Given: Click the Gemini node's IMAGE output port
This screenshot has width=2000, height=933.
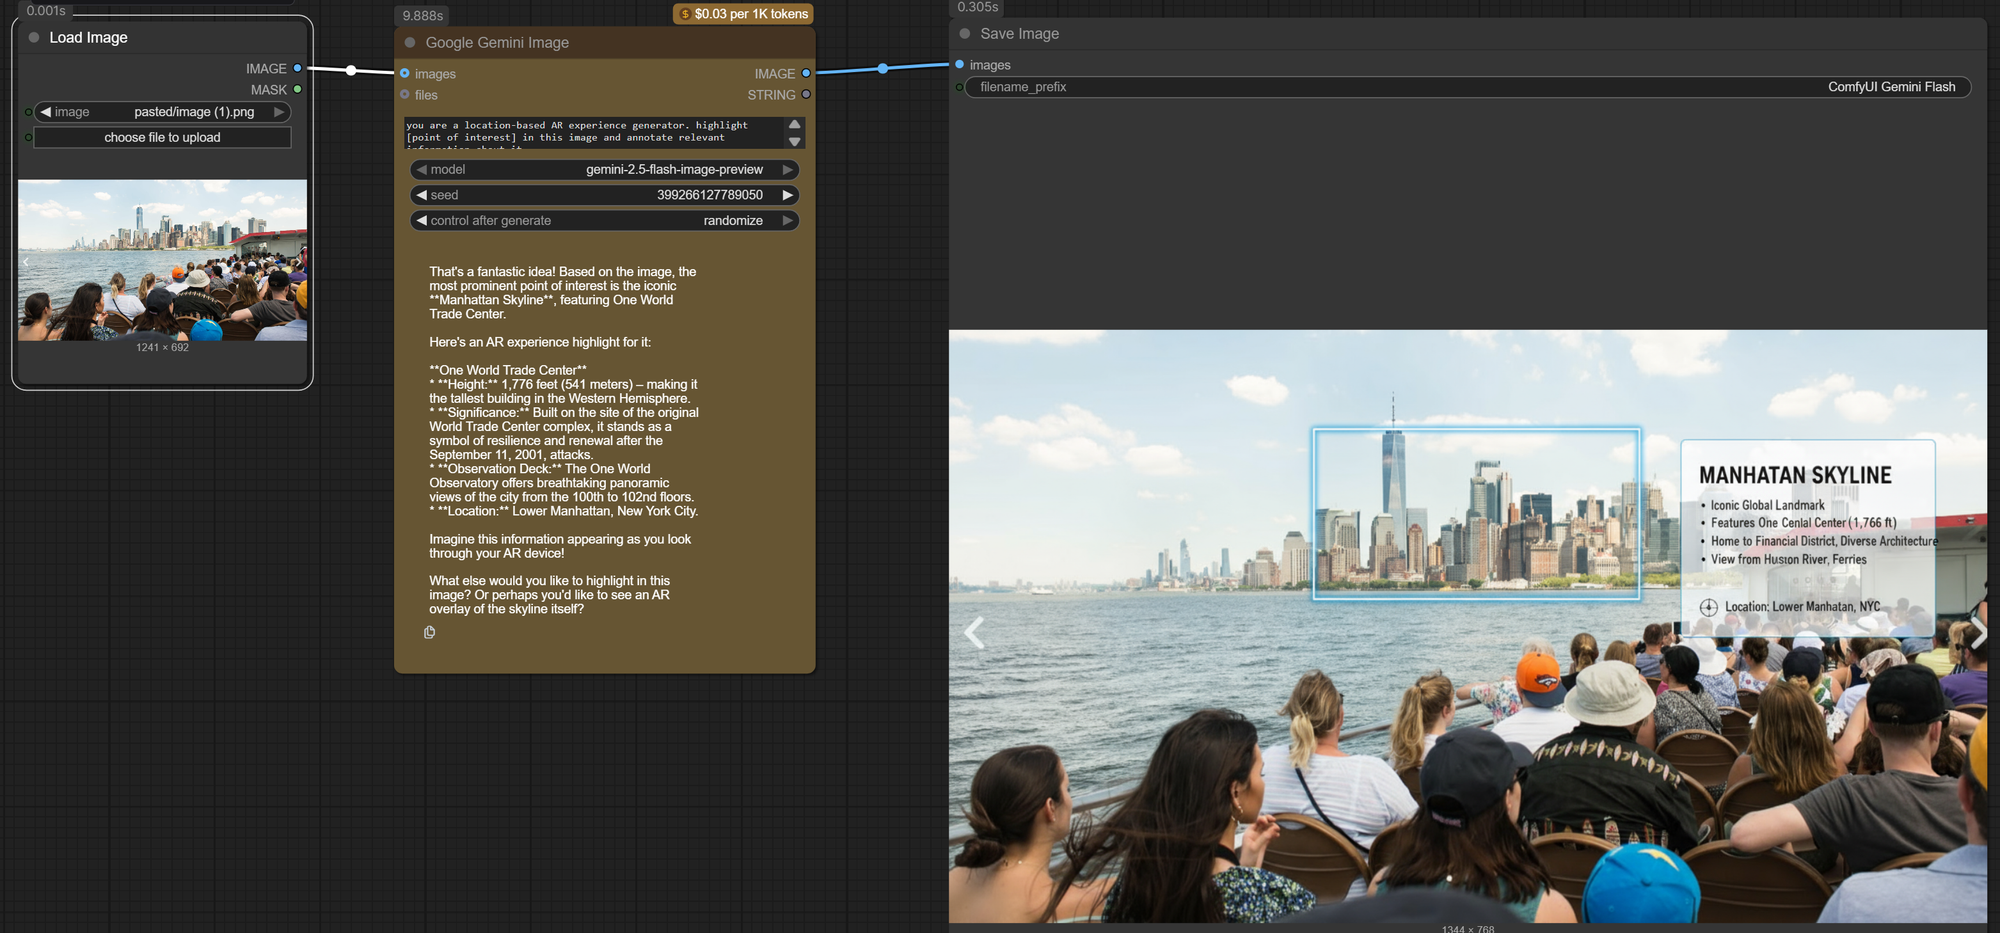Looking at the screenshot, I should pyautogui.click(x=806, y=73).
